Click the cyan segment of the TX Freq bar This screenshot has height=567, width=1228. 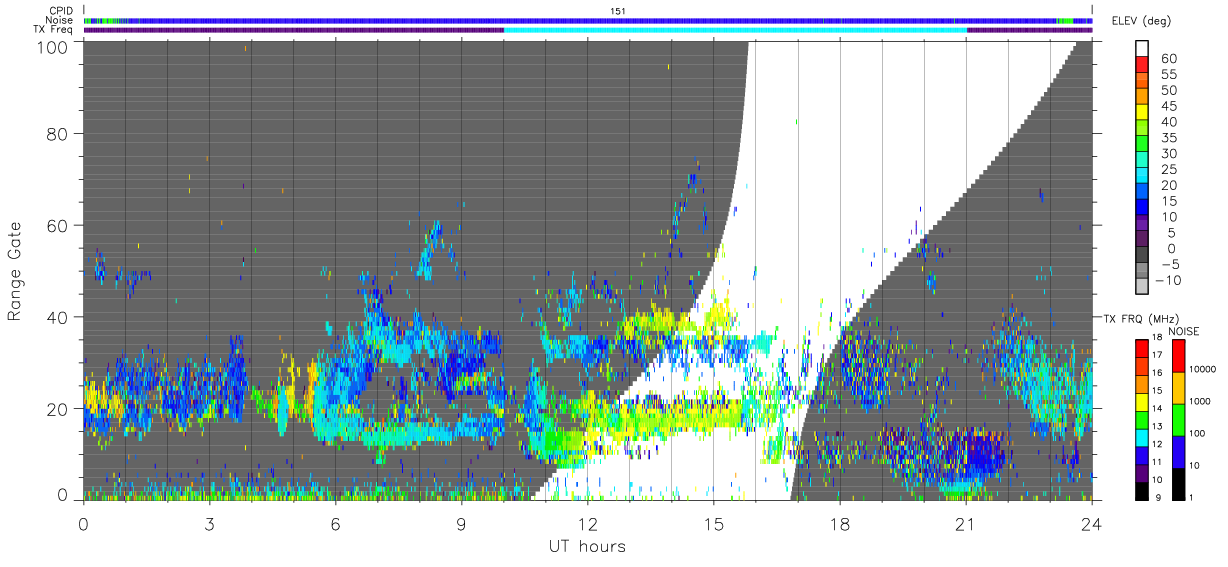click(x=735, y=30)
